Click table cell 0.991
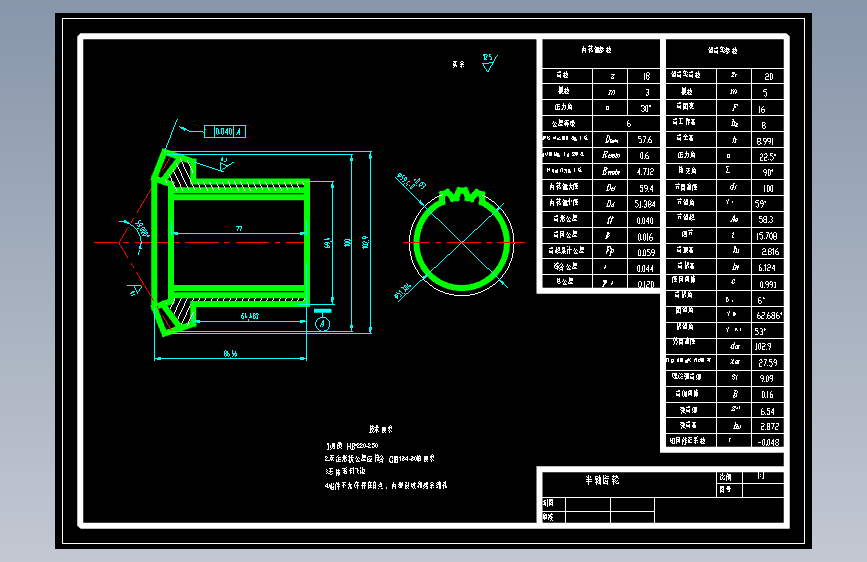 click(x=767, y=284)
